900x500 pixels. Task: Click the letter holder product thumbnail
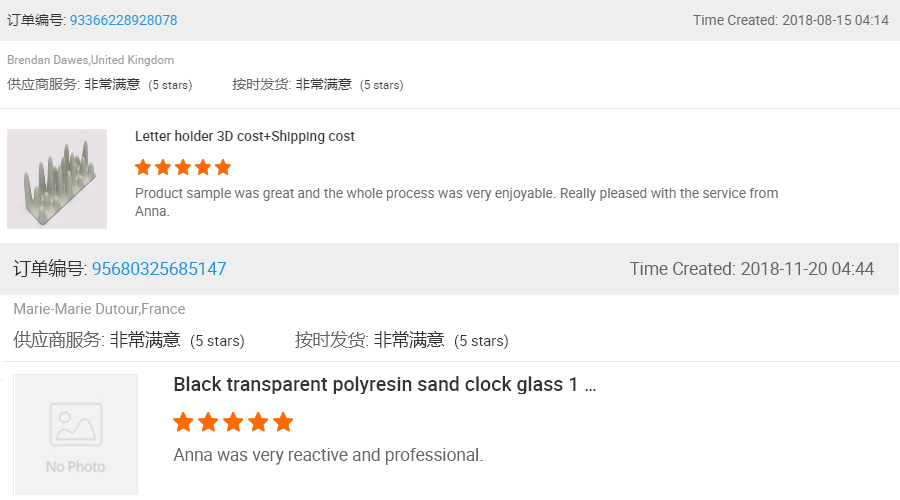tap(57, 179)
